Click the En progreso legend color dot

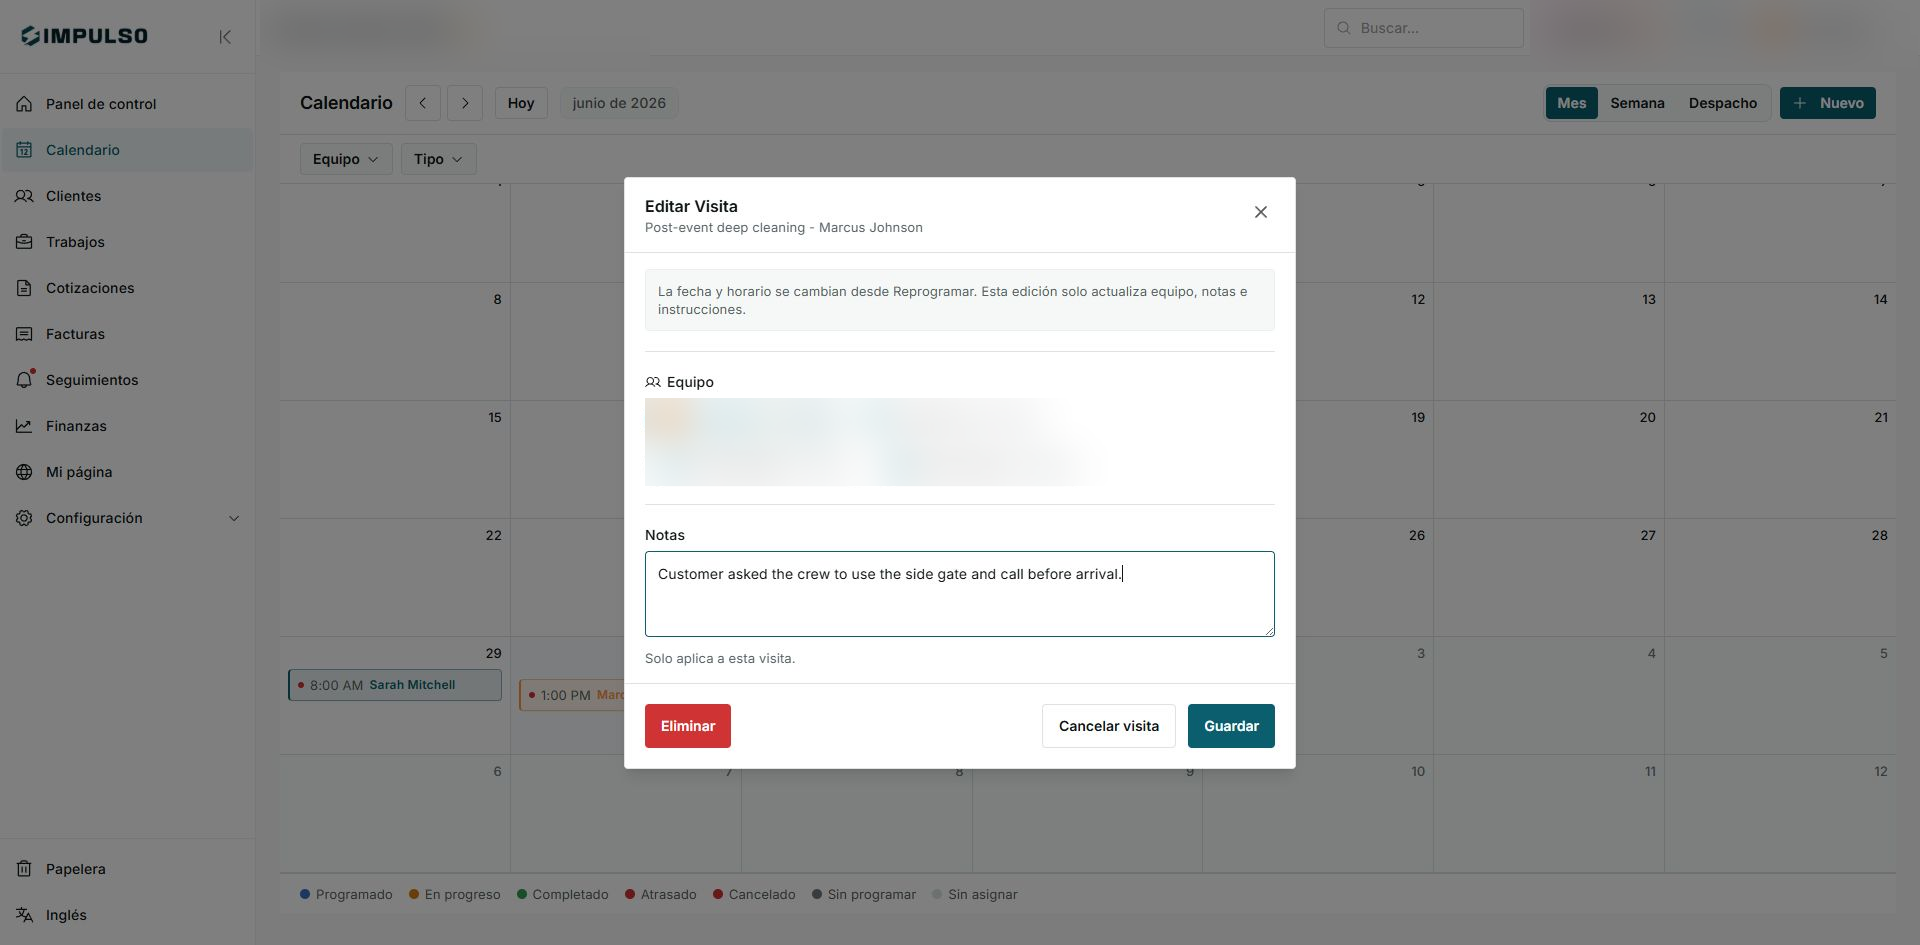coord(414,894)
